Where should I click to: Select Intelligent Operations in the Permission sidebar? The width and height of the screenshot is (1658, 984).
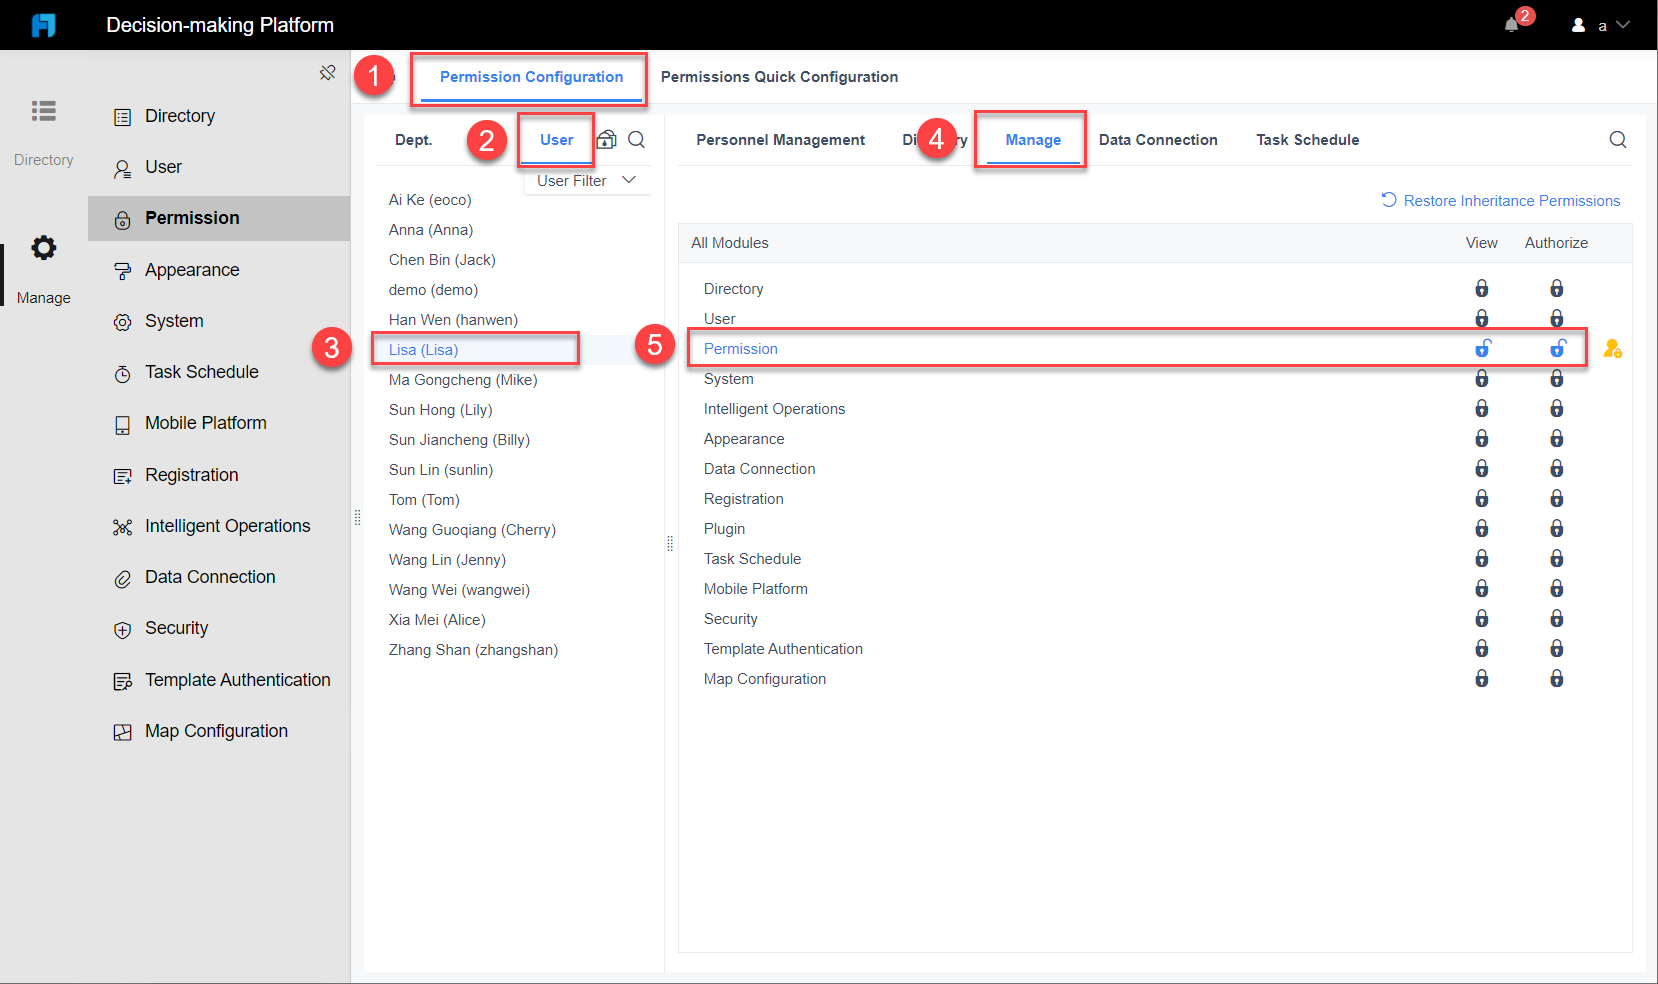click(227, 525)
